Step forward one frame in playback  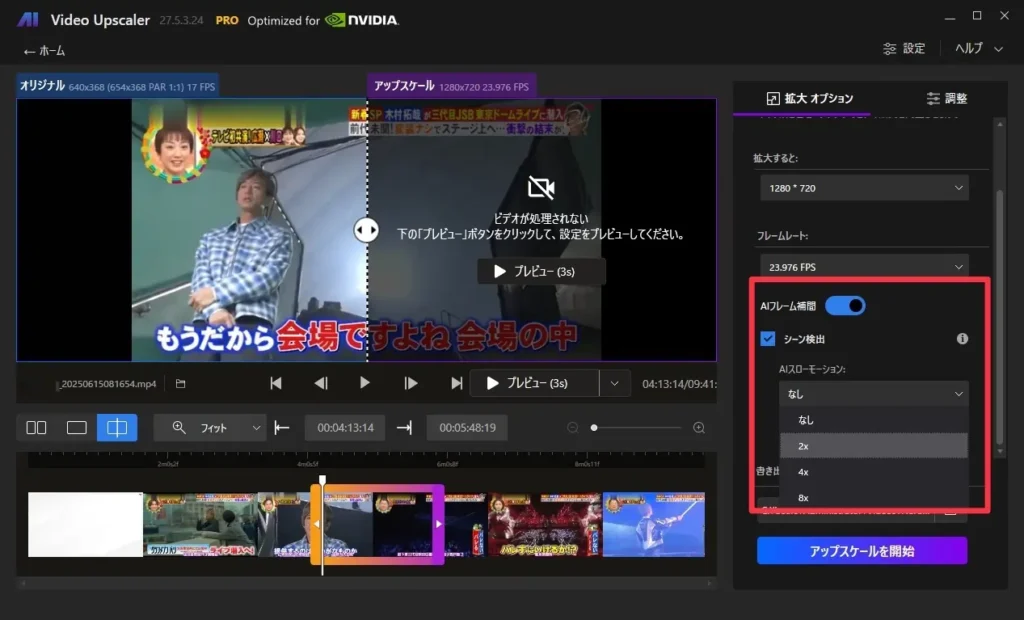click(x=411, y=383)
